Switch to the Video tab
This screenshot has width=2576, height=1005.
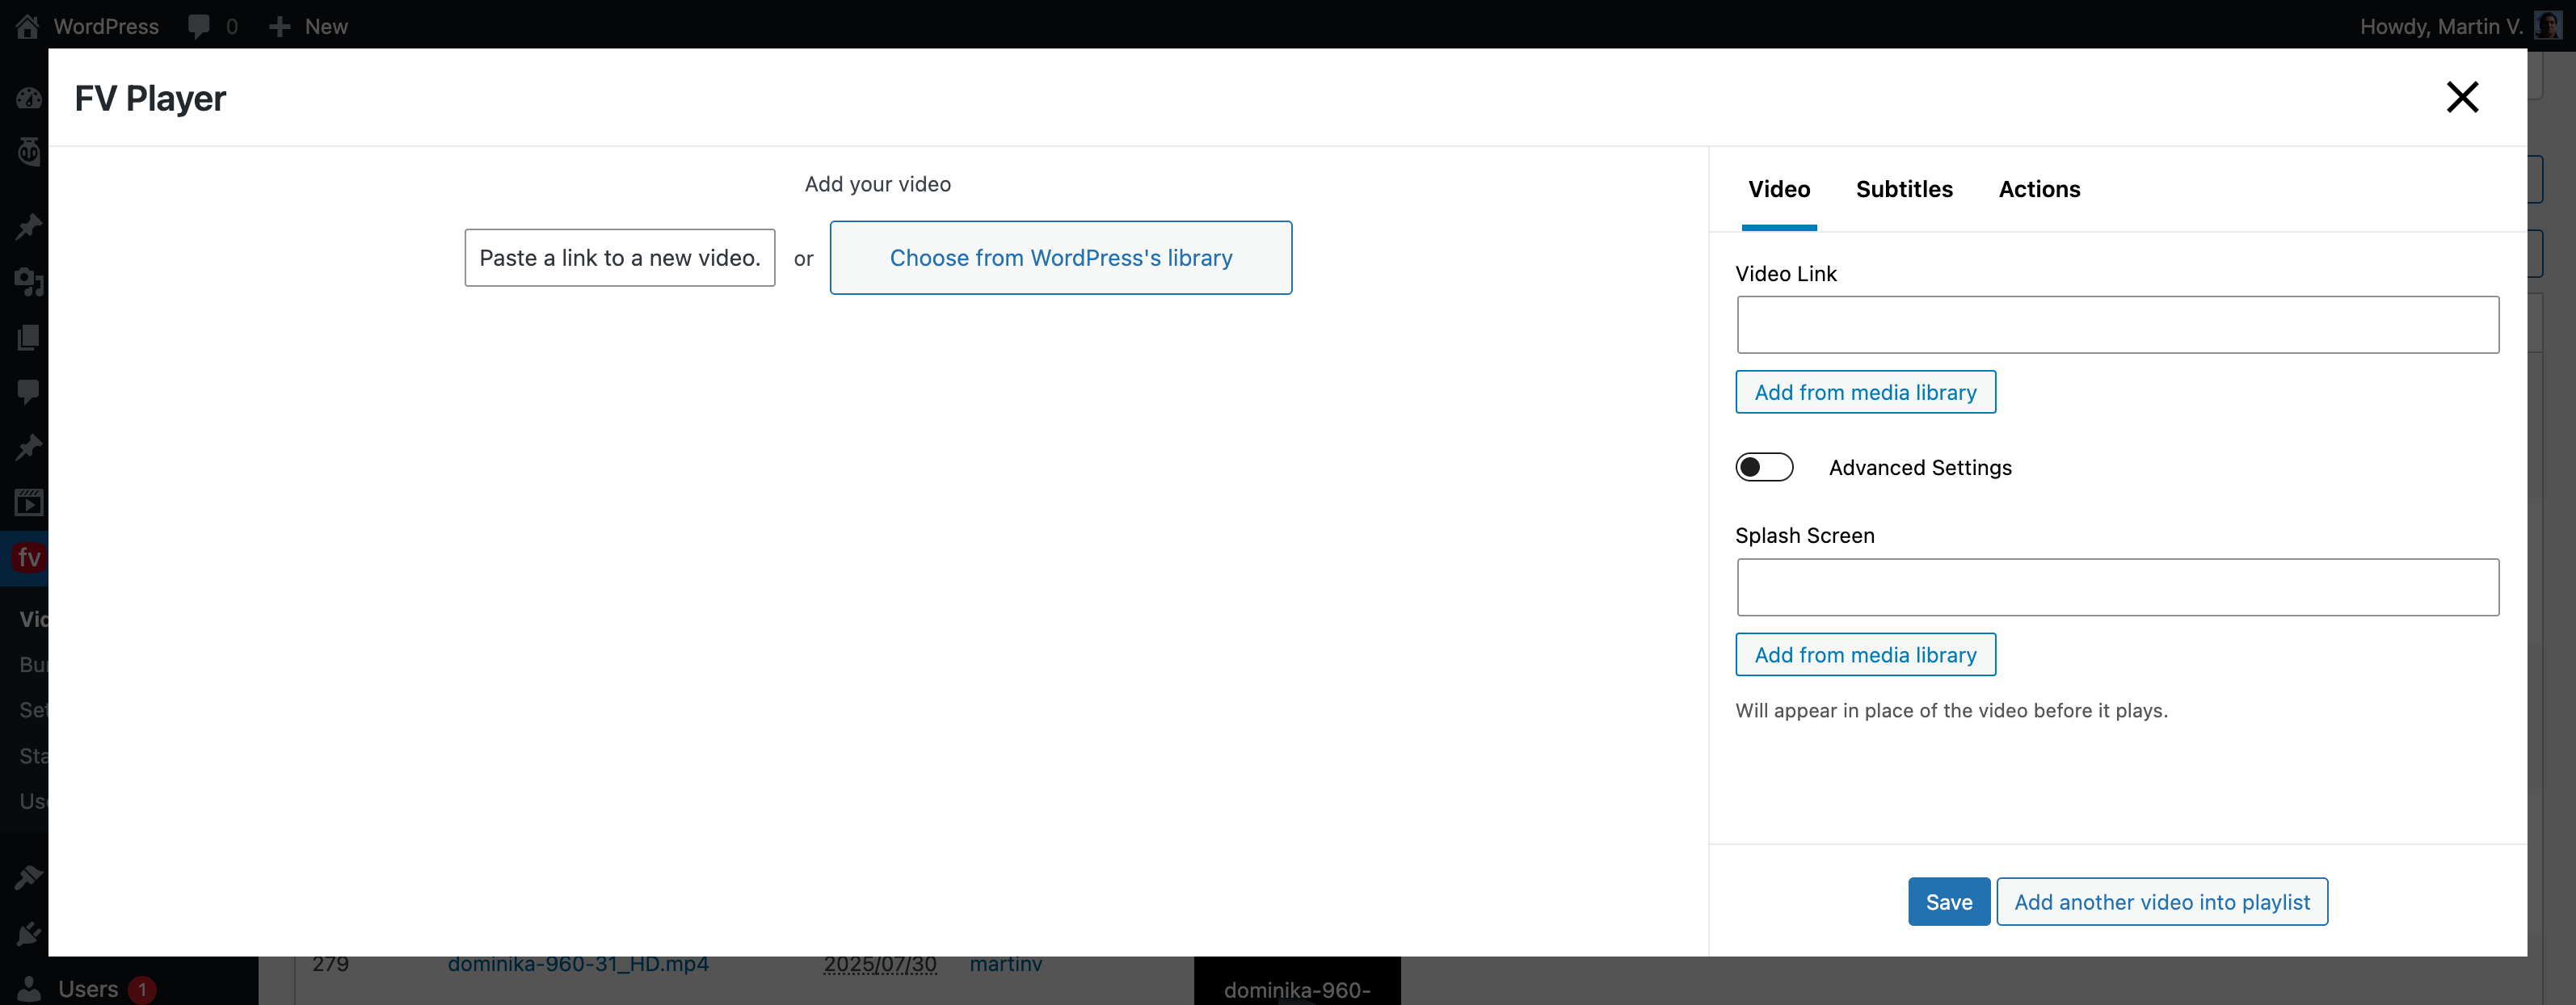coord(1779,189)
